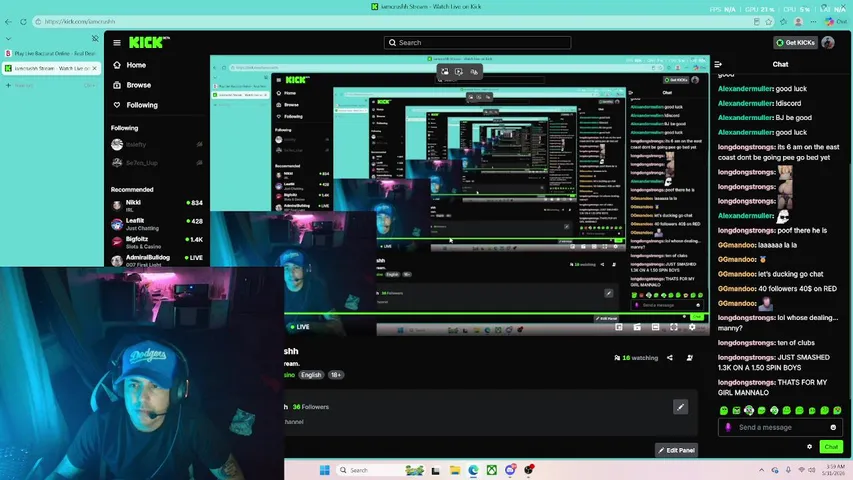Open video player settings gear
Image resolution: width=853 pixels, height=480 pixels.
point(692,327)
